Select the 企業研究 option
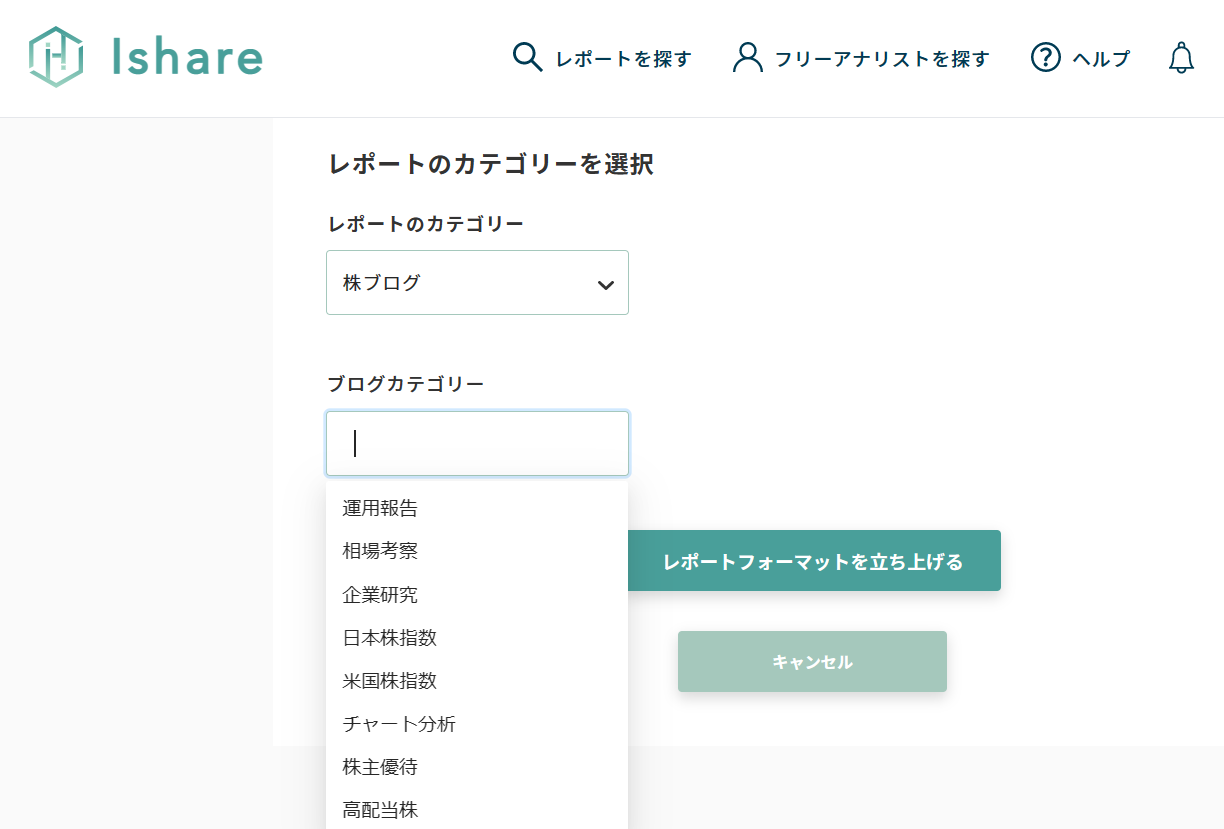Image resolution: width=1224 pixels, height=829 pixels. (x=380, y=595)
